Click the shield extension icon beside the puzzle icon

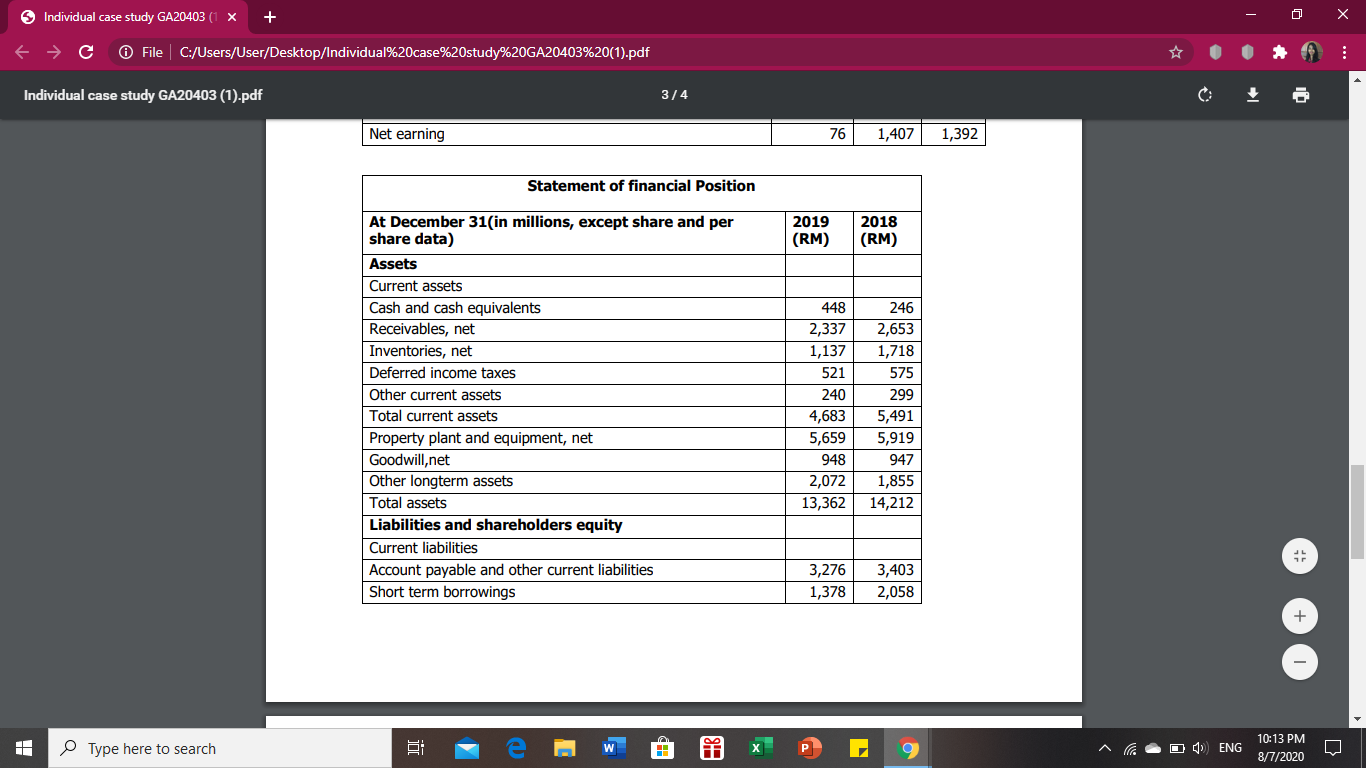1247,50
